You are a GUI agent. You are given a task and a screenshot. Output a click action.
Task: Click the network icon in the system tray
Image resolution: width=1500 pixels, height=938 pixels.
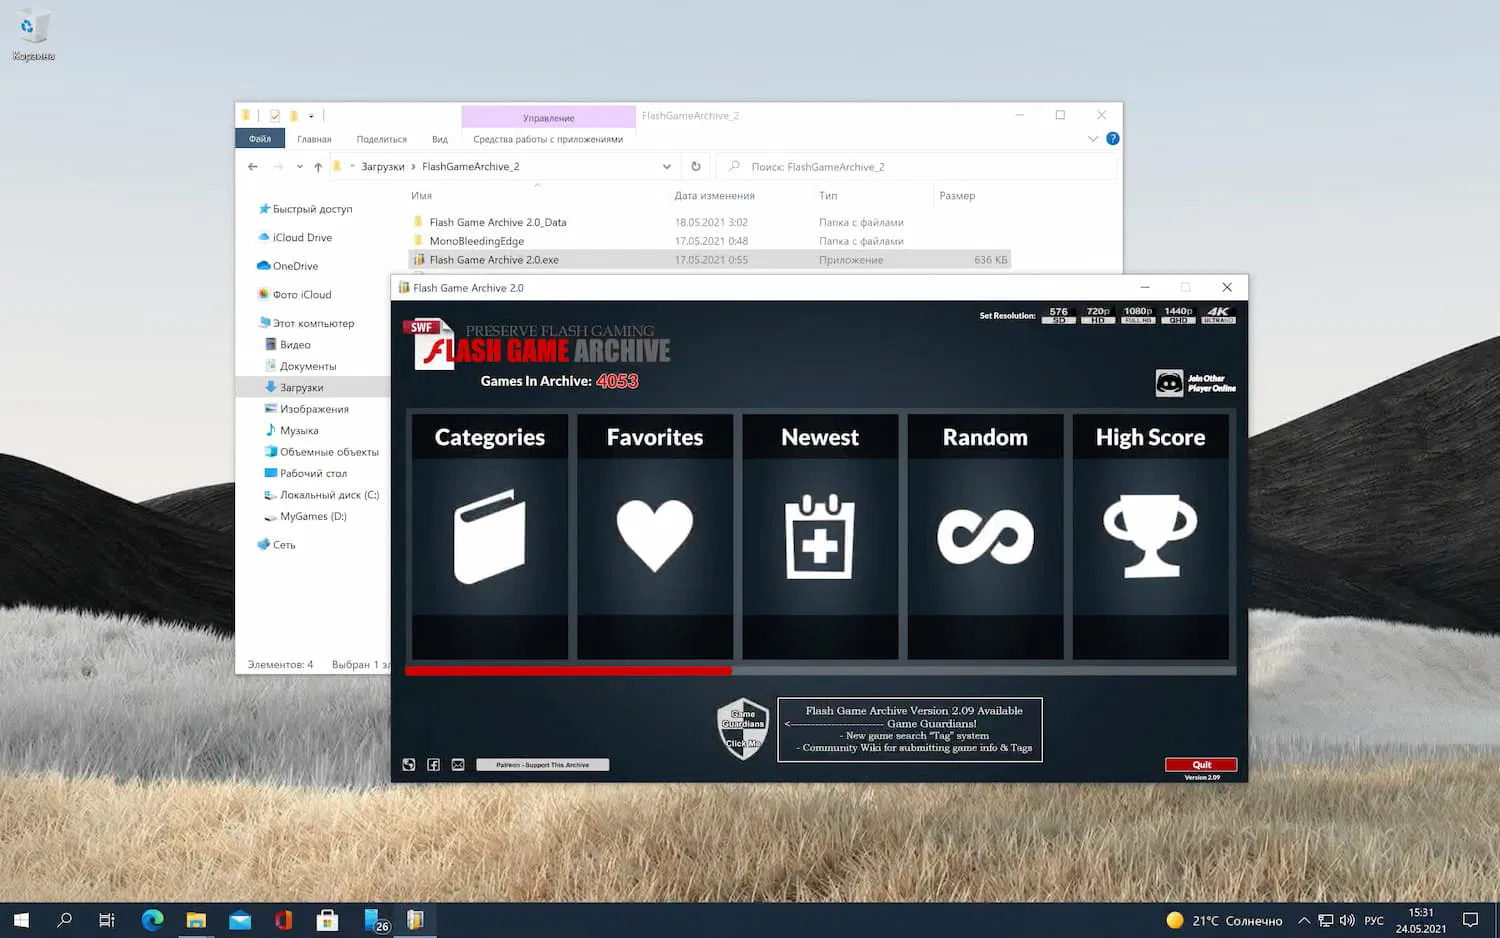click(1325, 920)
